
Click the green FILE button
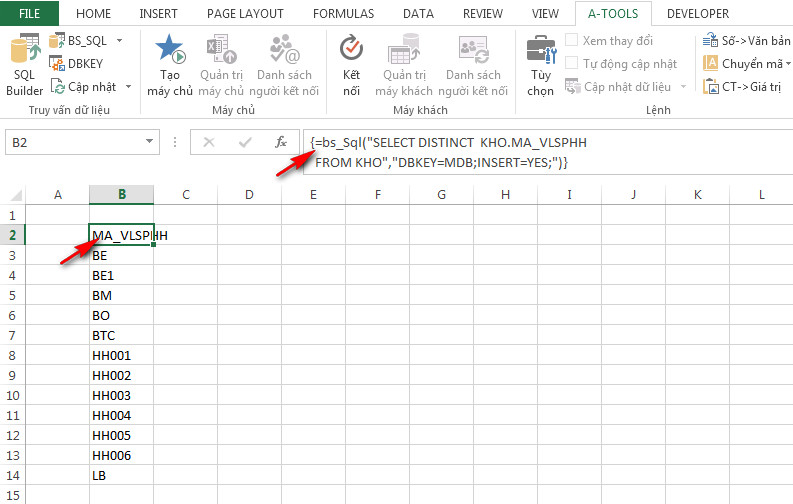pos(30,14)
